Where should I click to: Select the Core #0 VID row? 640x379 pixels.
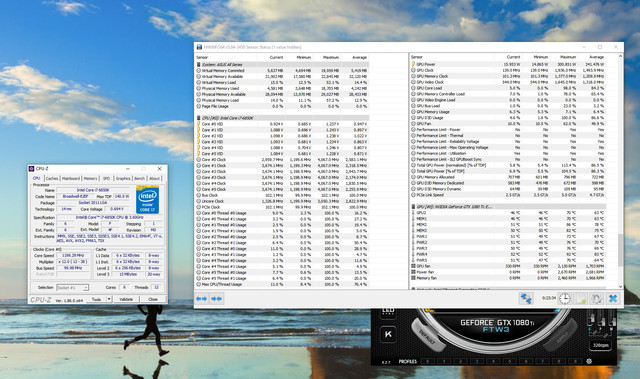pos(282,124)
